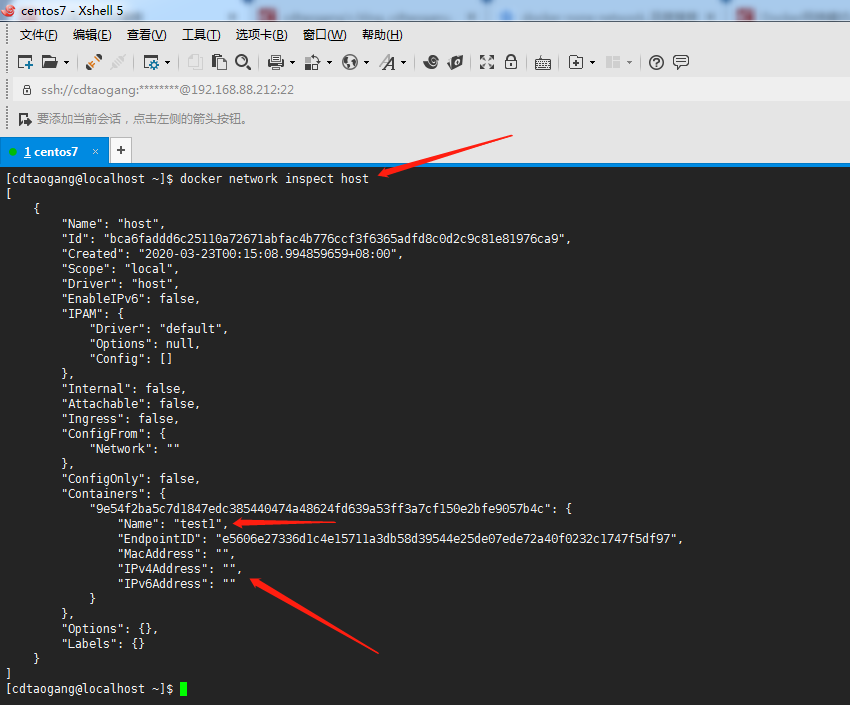Image resolution: width=850 pixels, height=705 pixels.
Task: Open the 窗口(W) menu
Action: coord(324,35)
